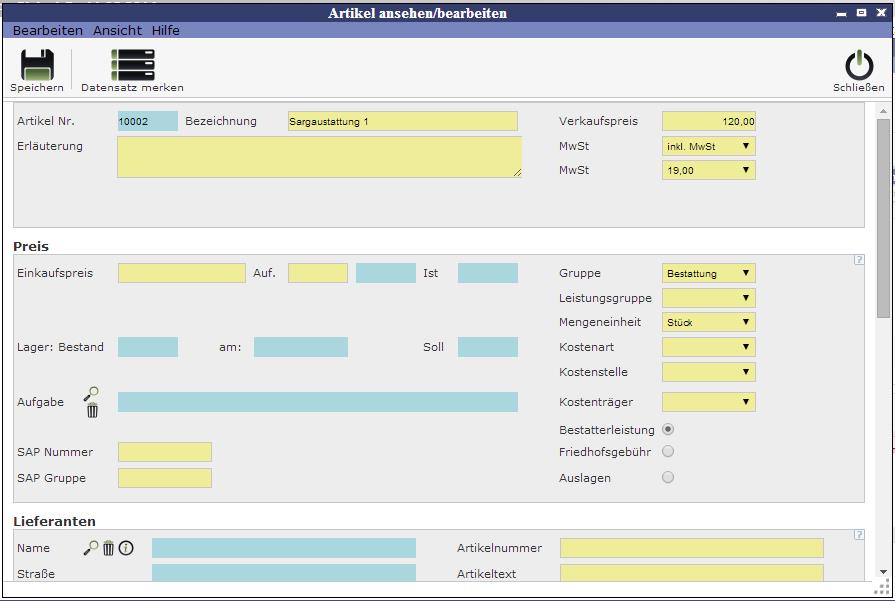Viewport: 895px width, 601px height.
Task: Open the MwSt rate dropdown showing 19,00
Action: click(x=708, y=170)
